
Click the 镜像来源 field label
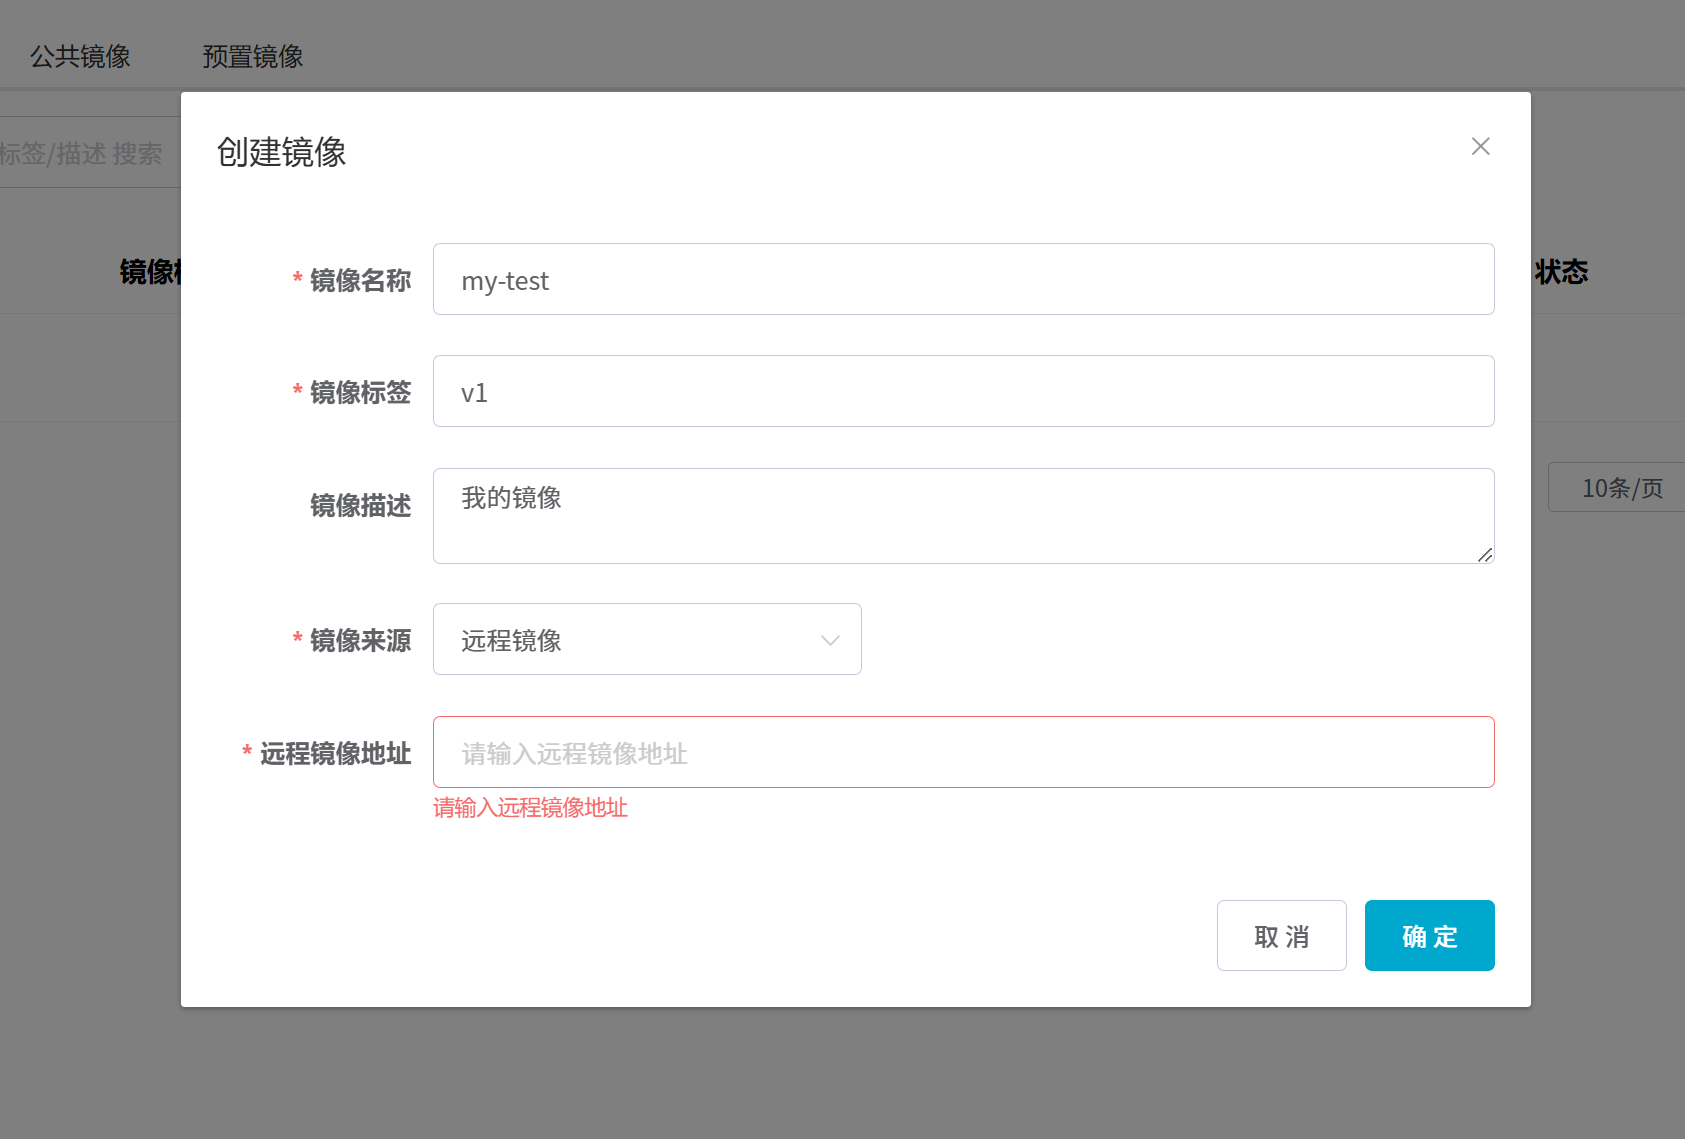pos(360,641)
